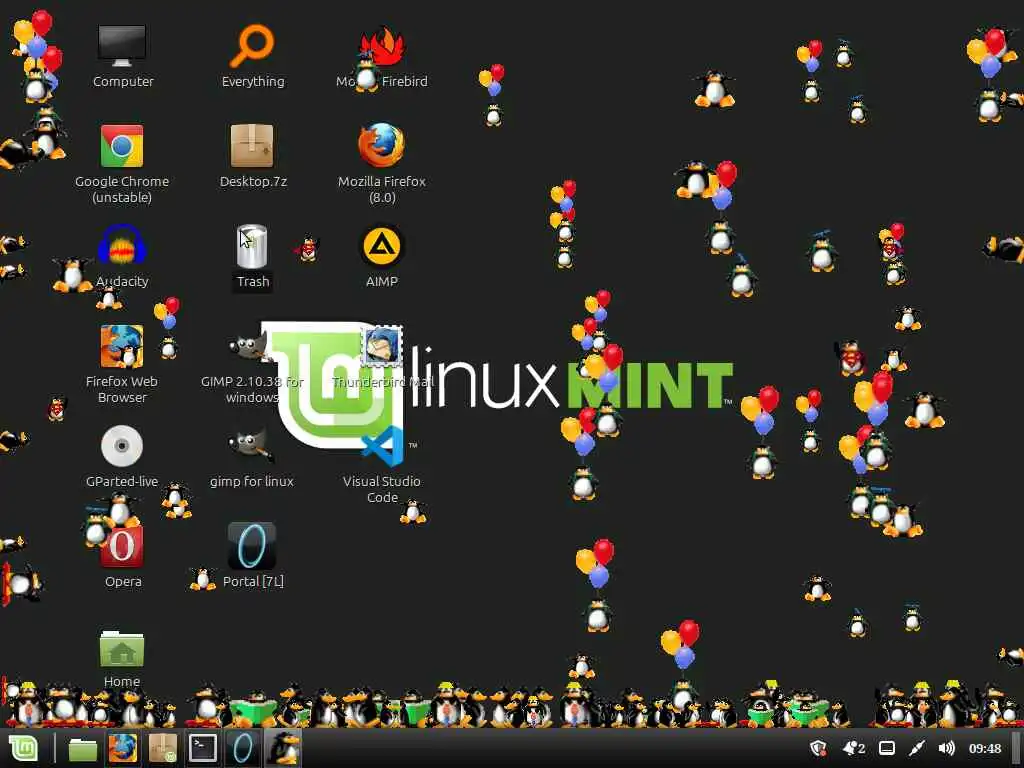This screenshot has height=768, width=1024.
Task: Select the Desktop.7z archive file
Action: 252,146
